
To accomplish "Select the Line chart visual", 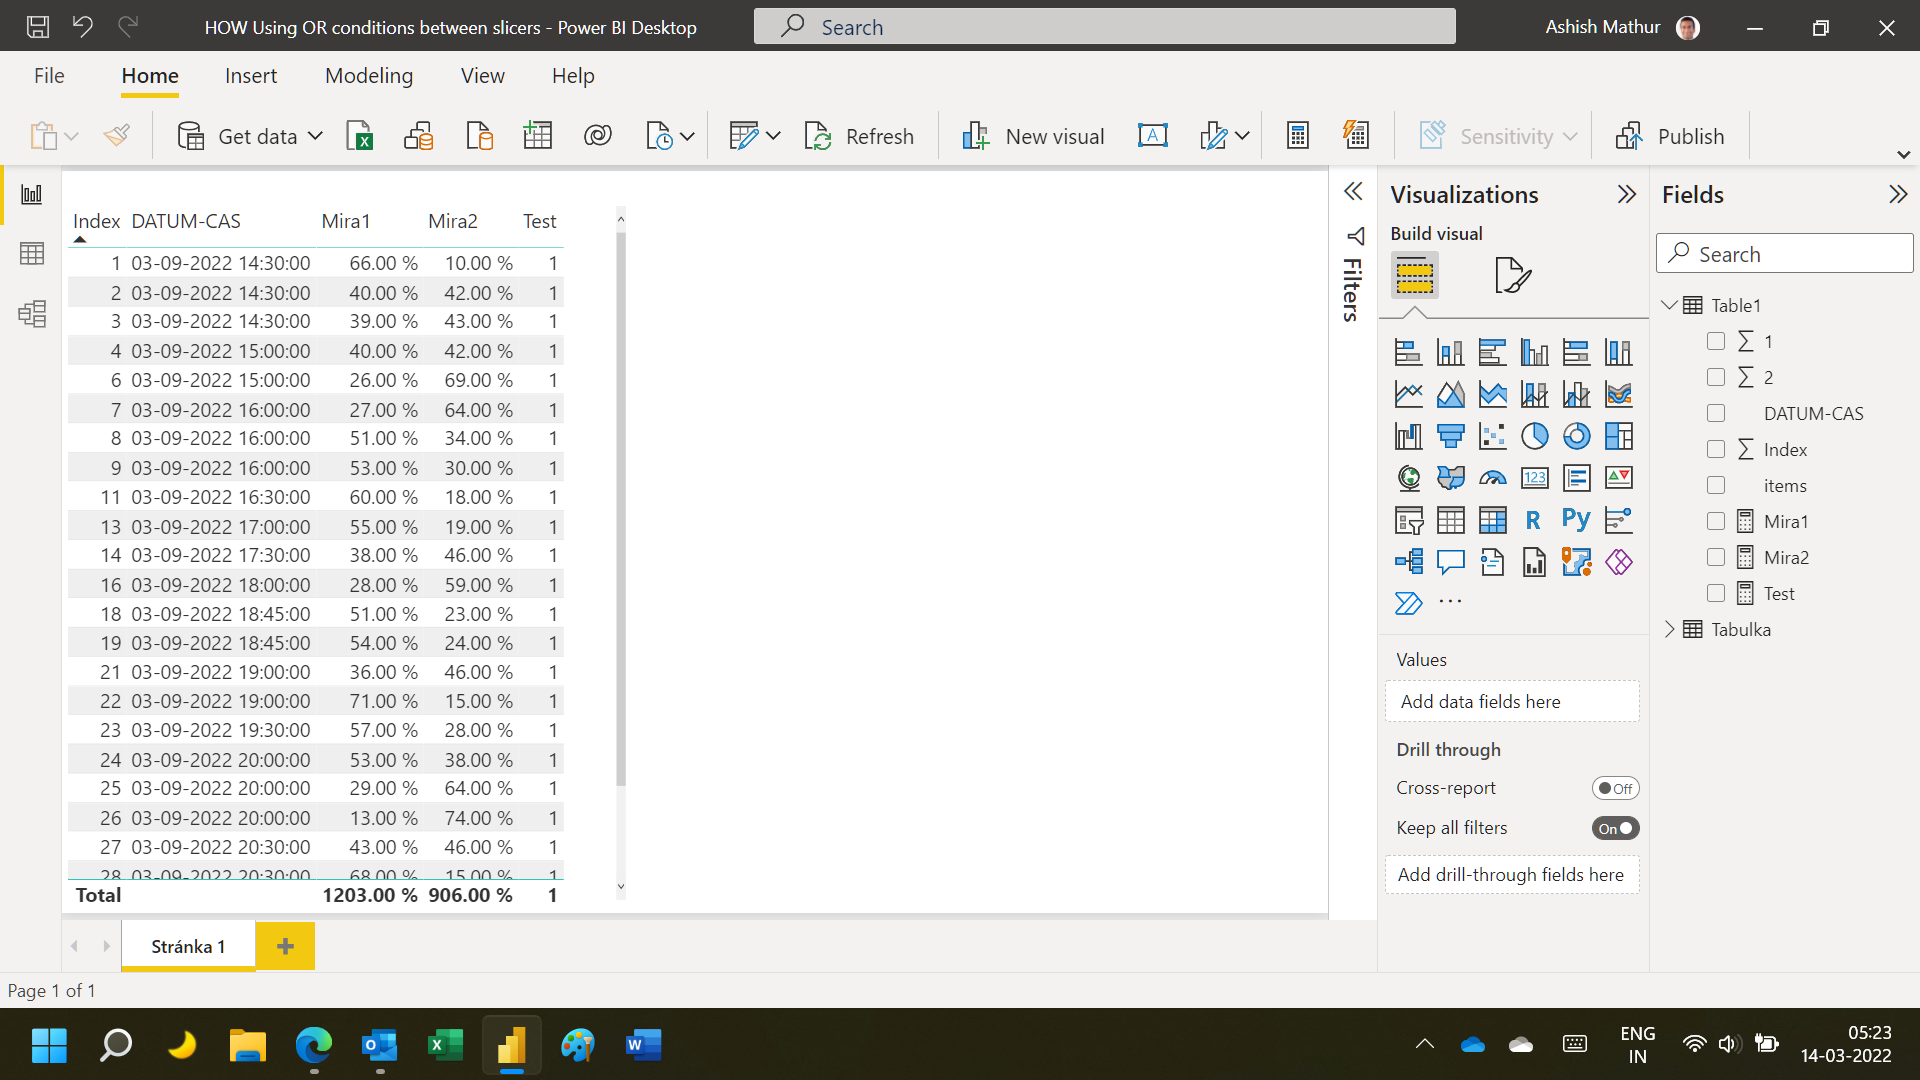I will point(1408,394).
